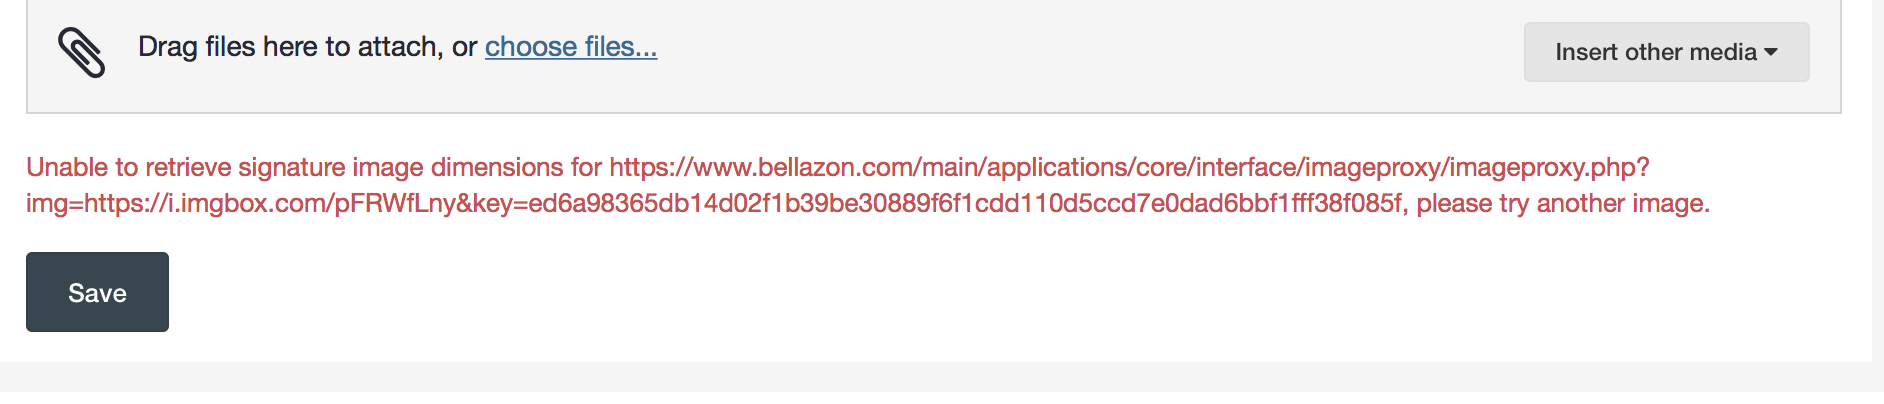Viewport: 1884px width, 404px height.
Task: Click the caret arrow beside Insert other media
Action: pos(1771,52)
